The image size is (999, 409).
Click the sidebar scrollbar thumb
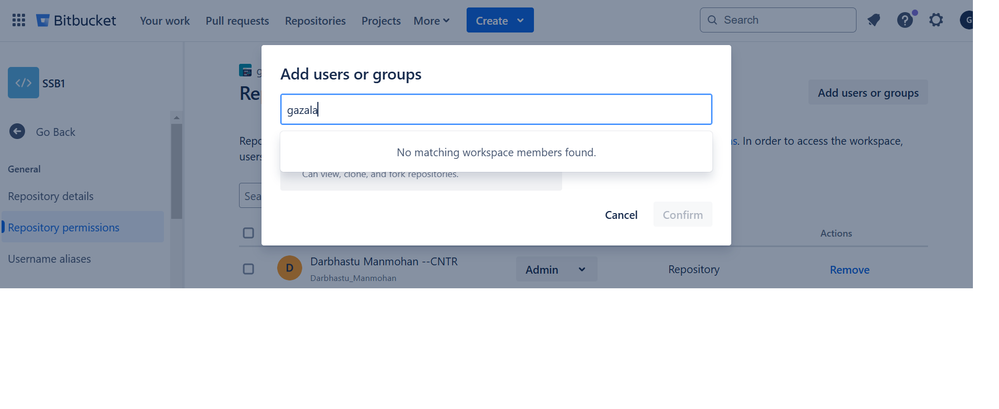[176, 171]
